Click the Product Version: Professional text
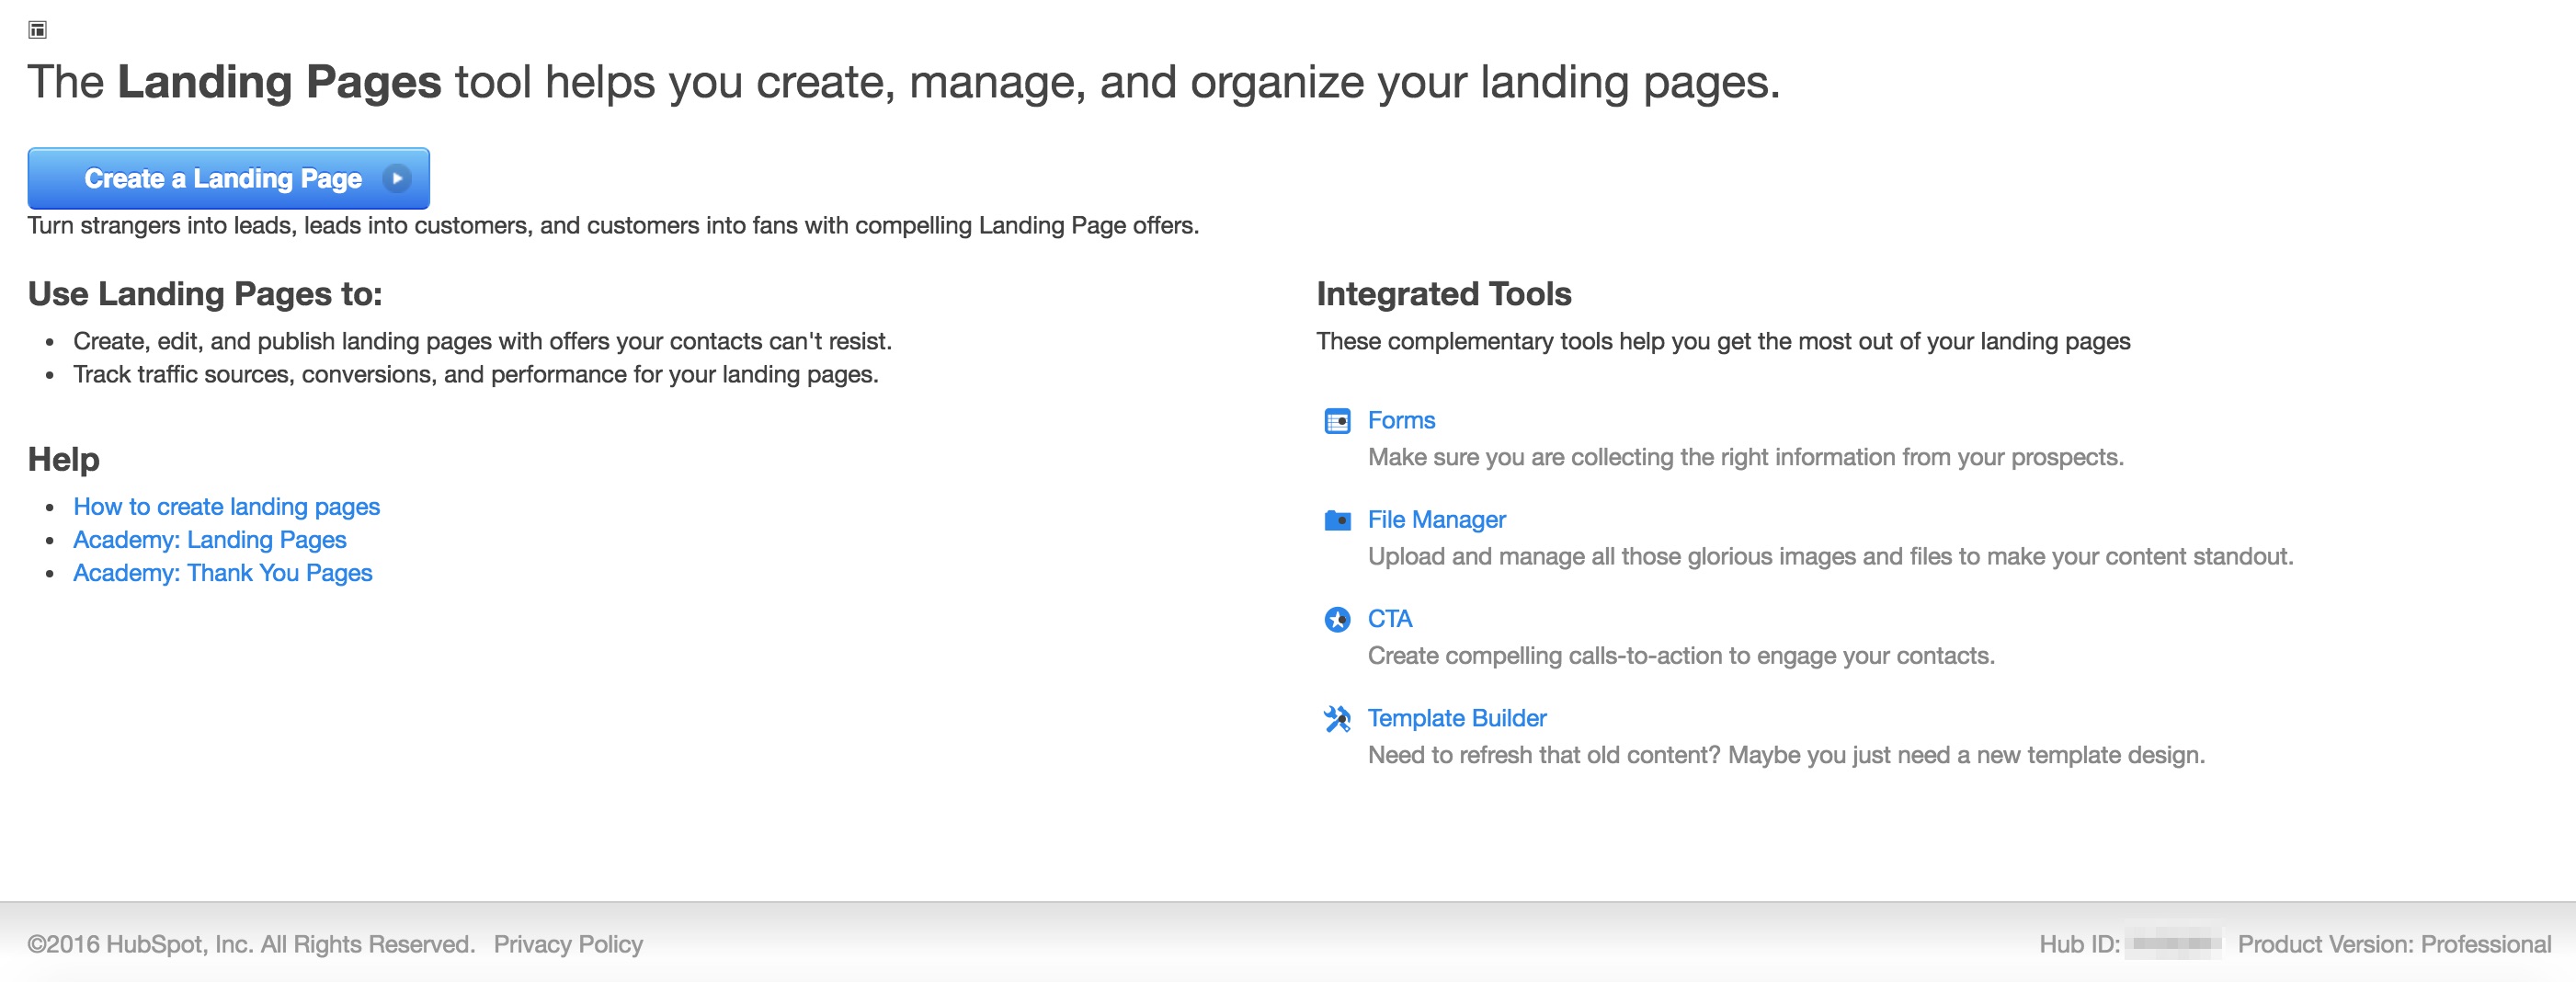The width and height of the screenshot is (2576, 982). [2393, 944]
